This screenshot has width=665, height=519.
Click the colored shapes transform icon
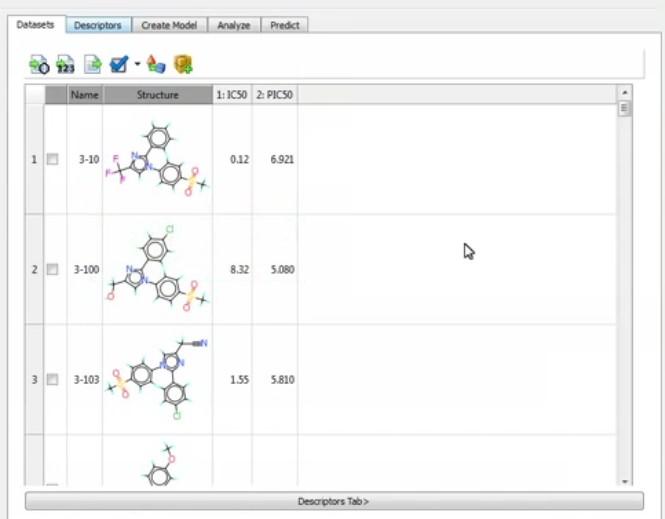(156, 64)
